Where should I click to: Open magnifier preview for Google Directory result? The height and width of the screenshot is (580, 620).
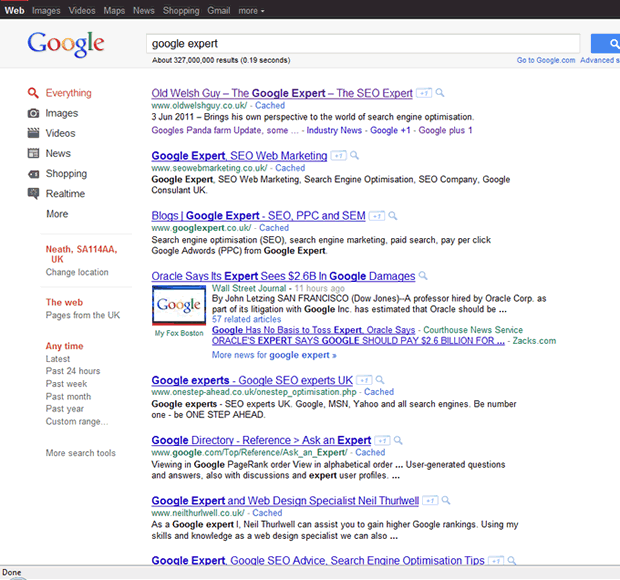tap(398, 440)
